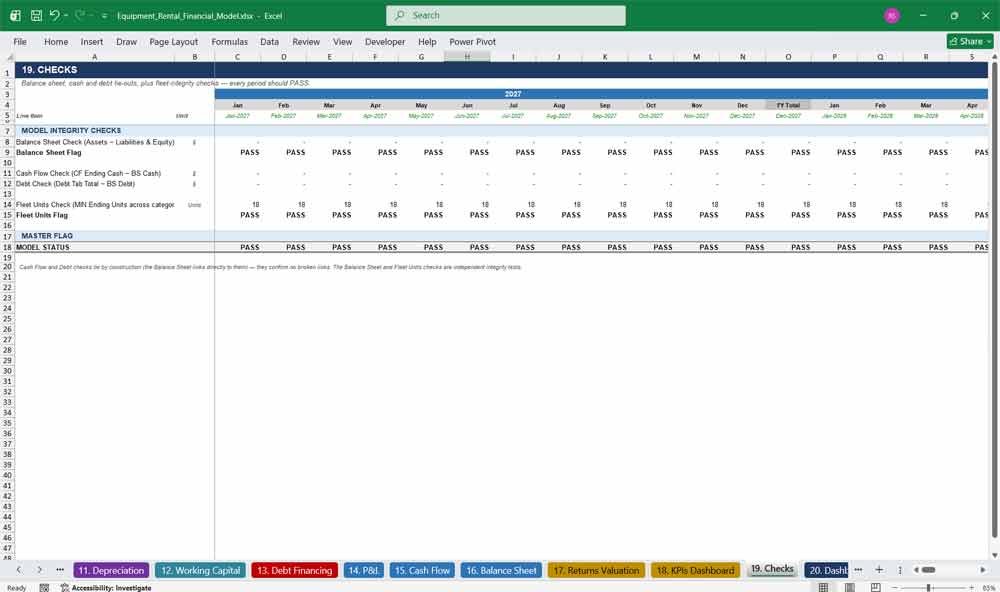Image resolution: width=1000 pixels, height=592 pixels.
Task: Click the 2027 year header band
Action: [513, 94]
